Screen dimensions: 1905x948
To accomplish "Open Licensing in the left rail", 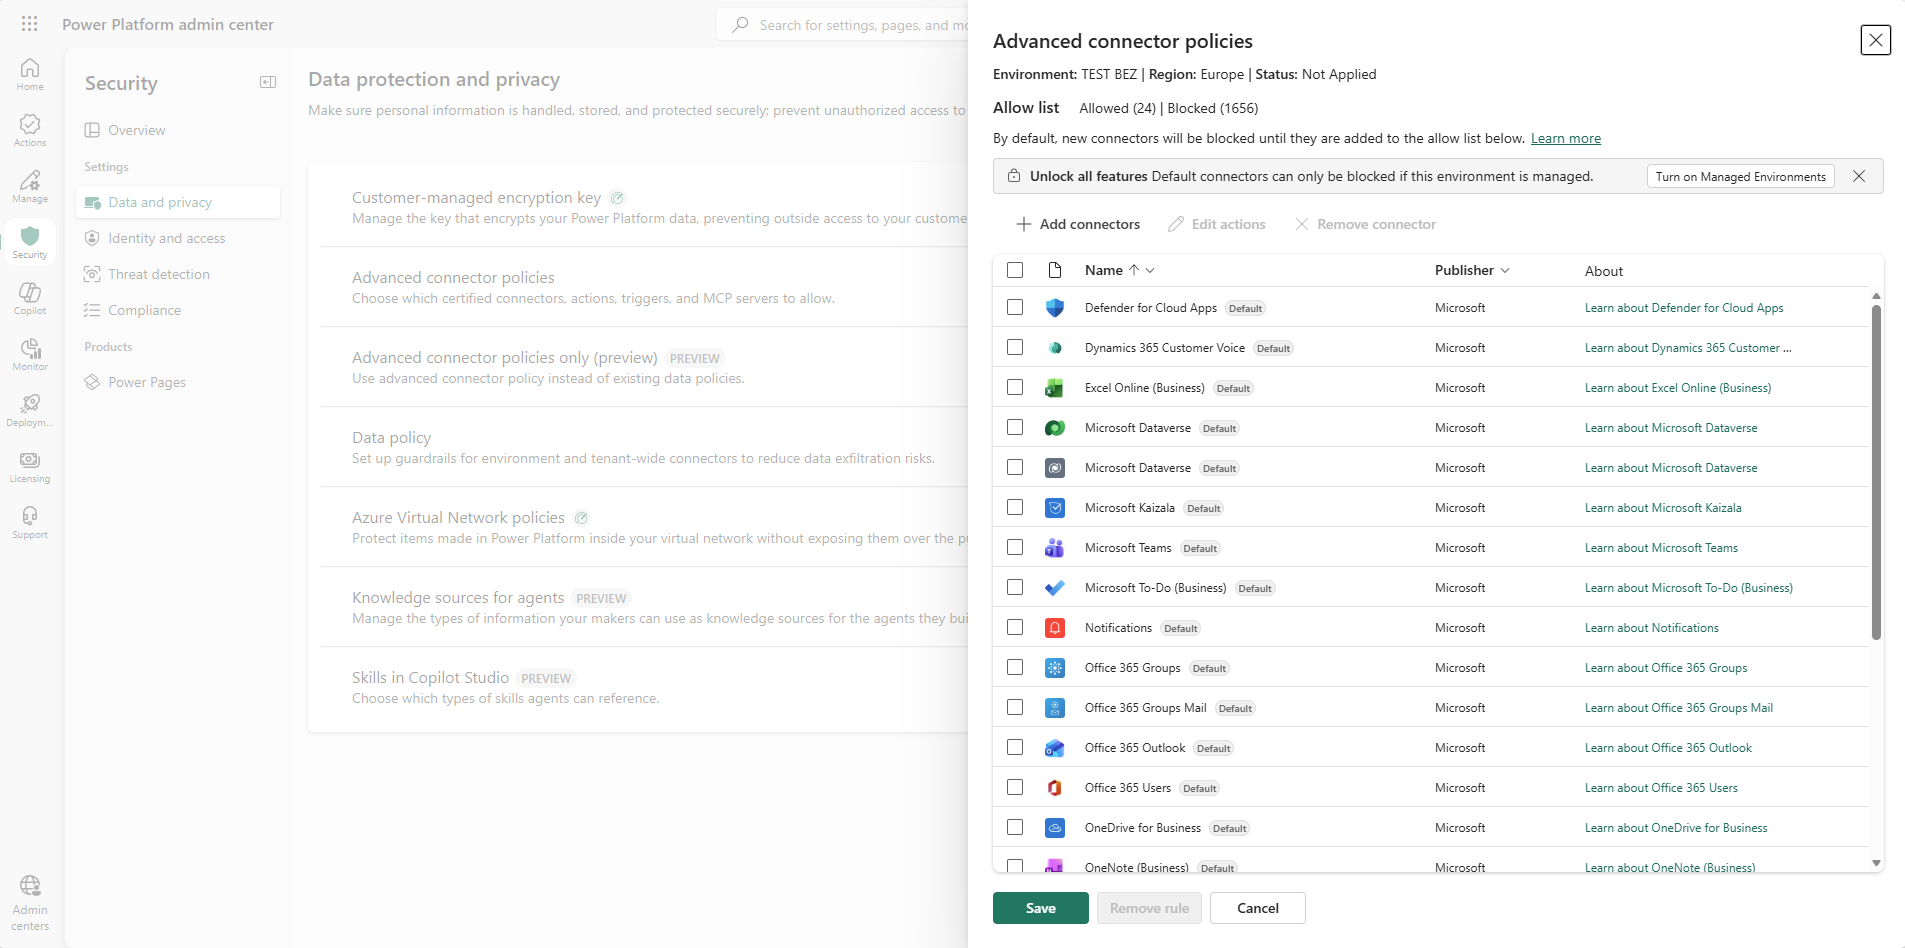I will tap(30, 466).
